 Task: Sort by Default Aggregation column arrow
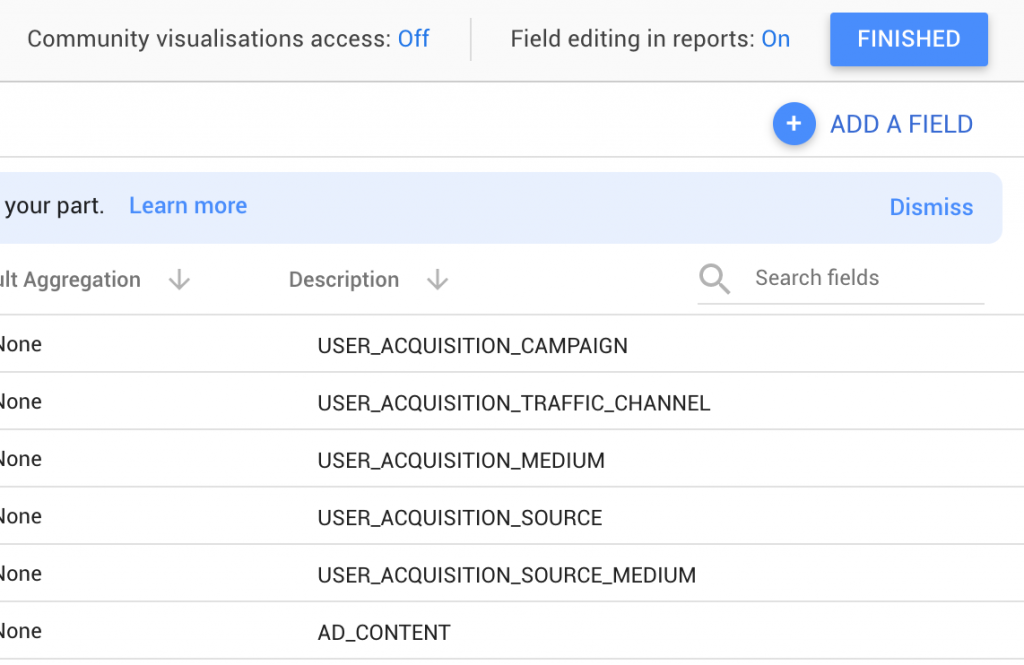(179, 280)
